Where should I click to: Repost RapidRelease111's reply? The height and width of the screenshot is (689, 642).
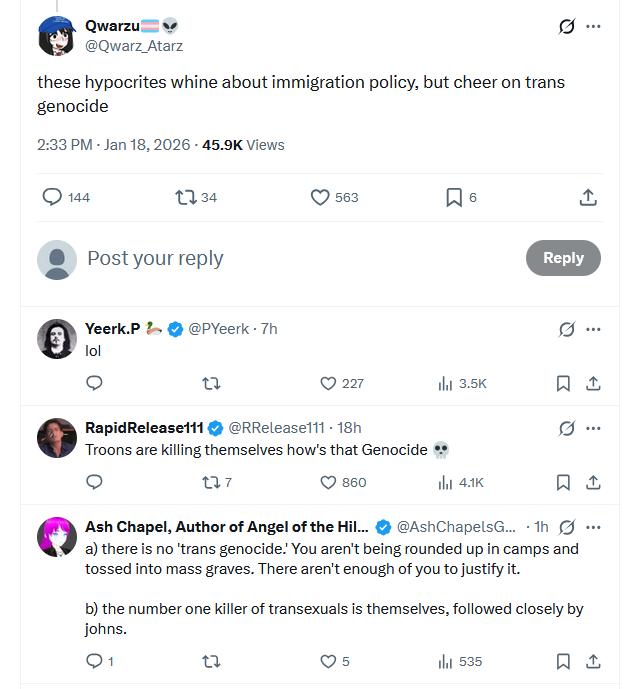210,482
